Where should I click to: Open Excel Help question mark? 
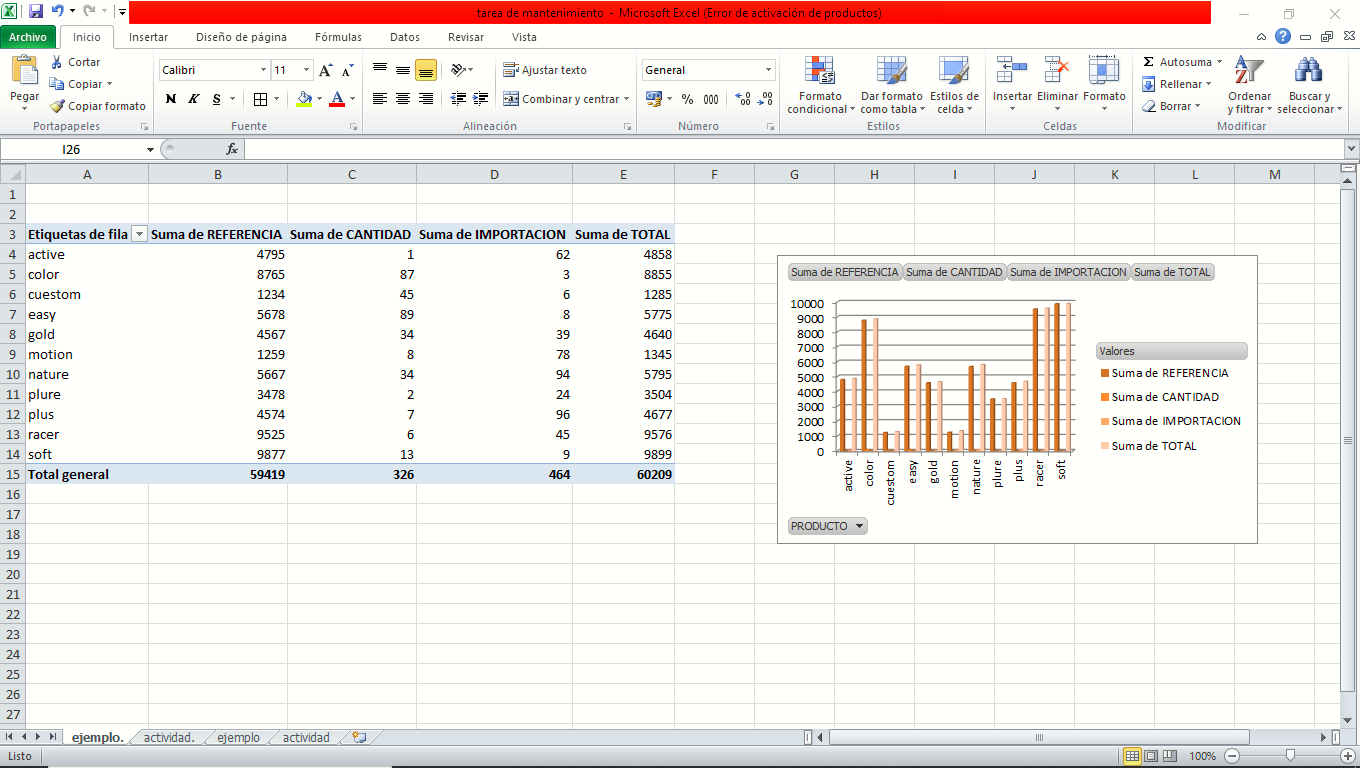[x=1283, y=37]
